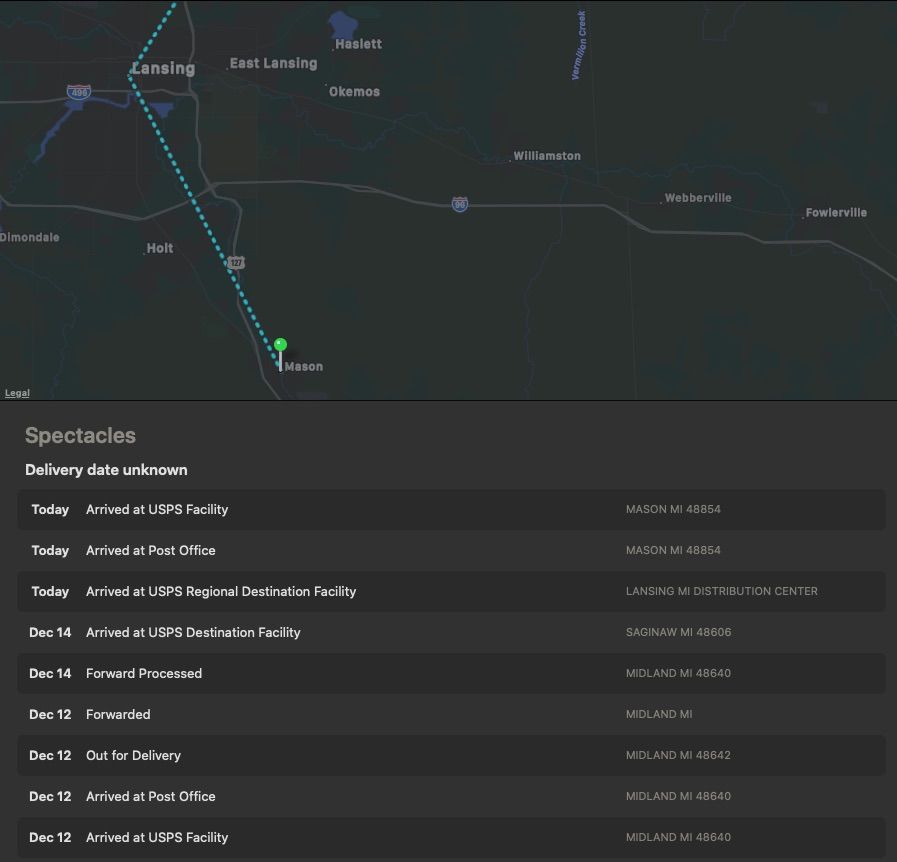Viewport: 897px width, 862px height.
Task: Select today's Arrived at Post Office entry
Action: (x=451, y=551)
